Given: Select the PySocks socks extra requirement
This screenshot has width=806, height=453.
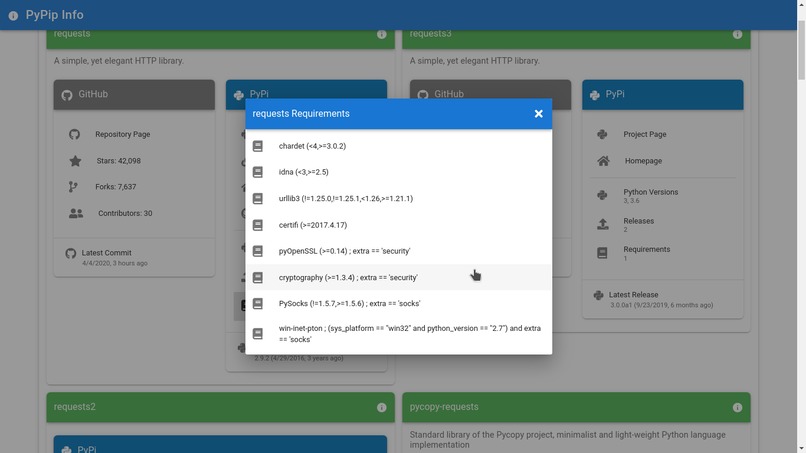Looking at the screenshot, I should pyautogui.click(x=398, y=303).
